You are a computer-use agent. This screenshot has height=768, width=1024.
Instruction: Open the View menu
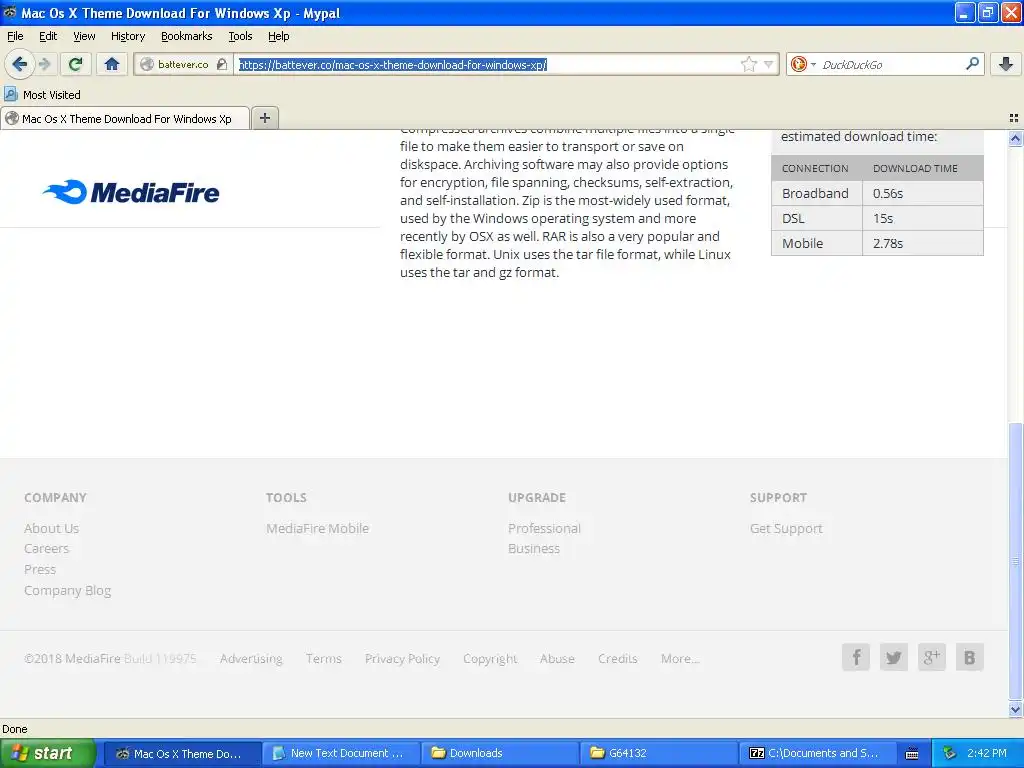(x=84, y=36)
